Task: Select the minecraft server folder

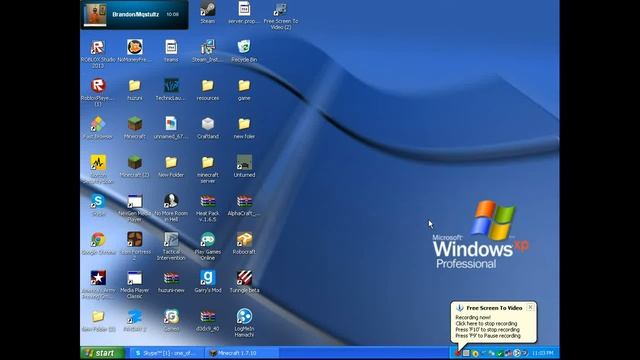Action: (207, 169)
